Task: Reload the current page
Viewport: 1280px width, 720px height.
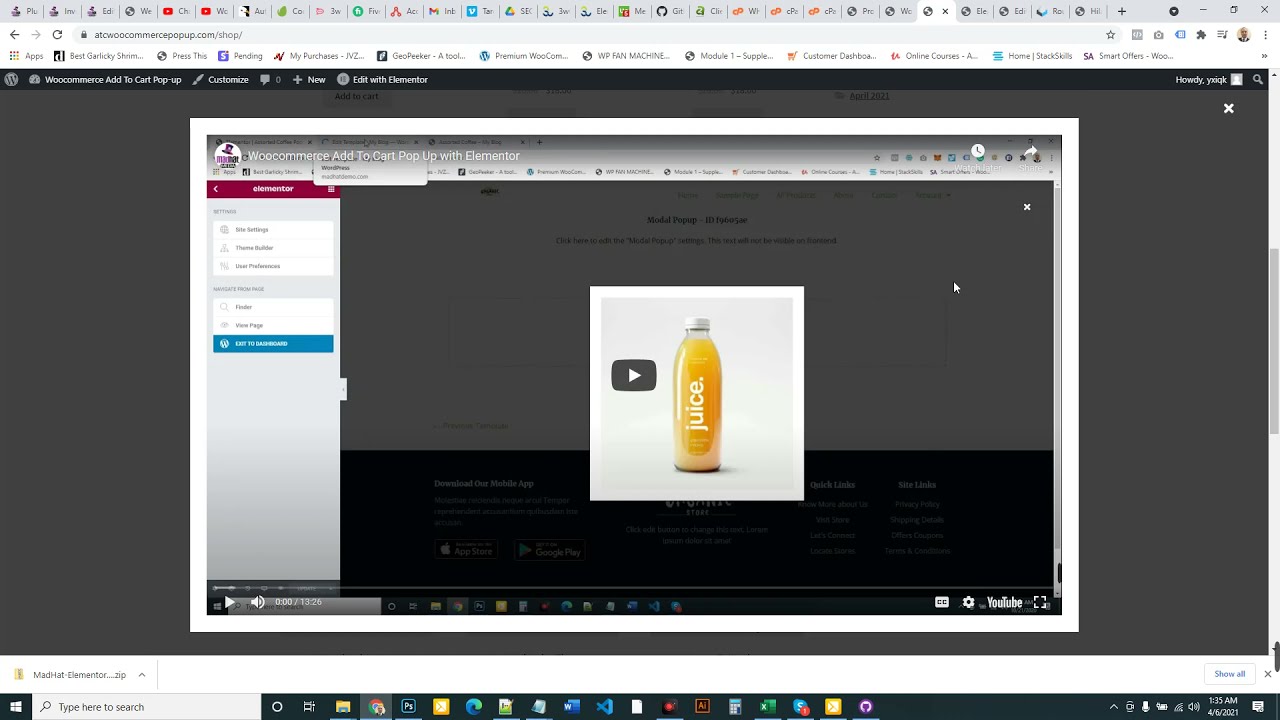Action: (57, 34)
